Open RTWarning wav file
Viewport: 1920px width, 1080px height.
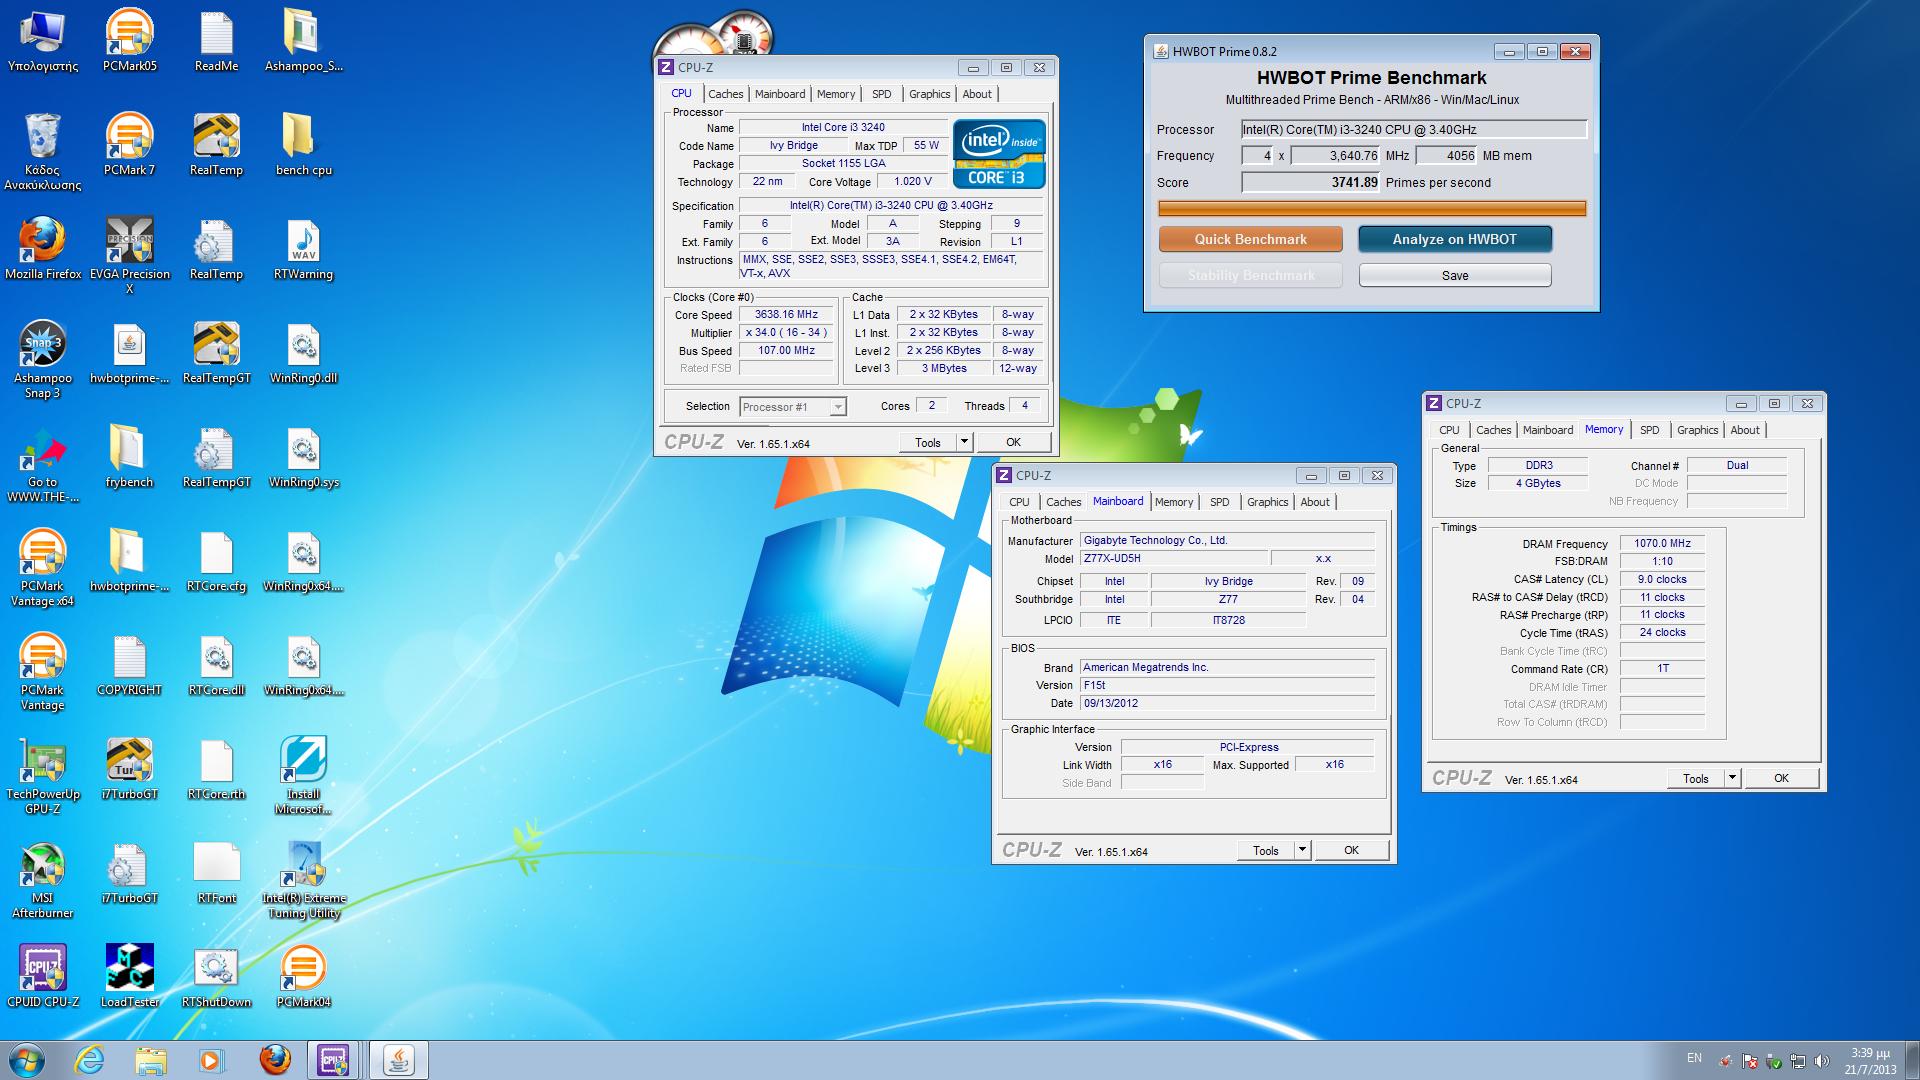coord(303,248)
